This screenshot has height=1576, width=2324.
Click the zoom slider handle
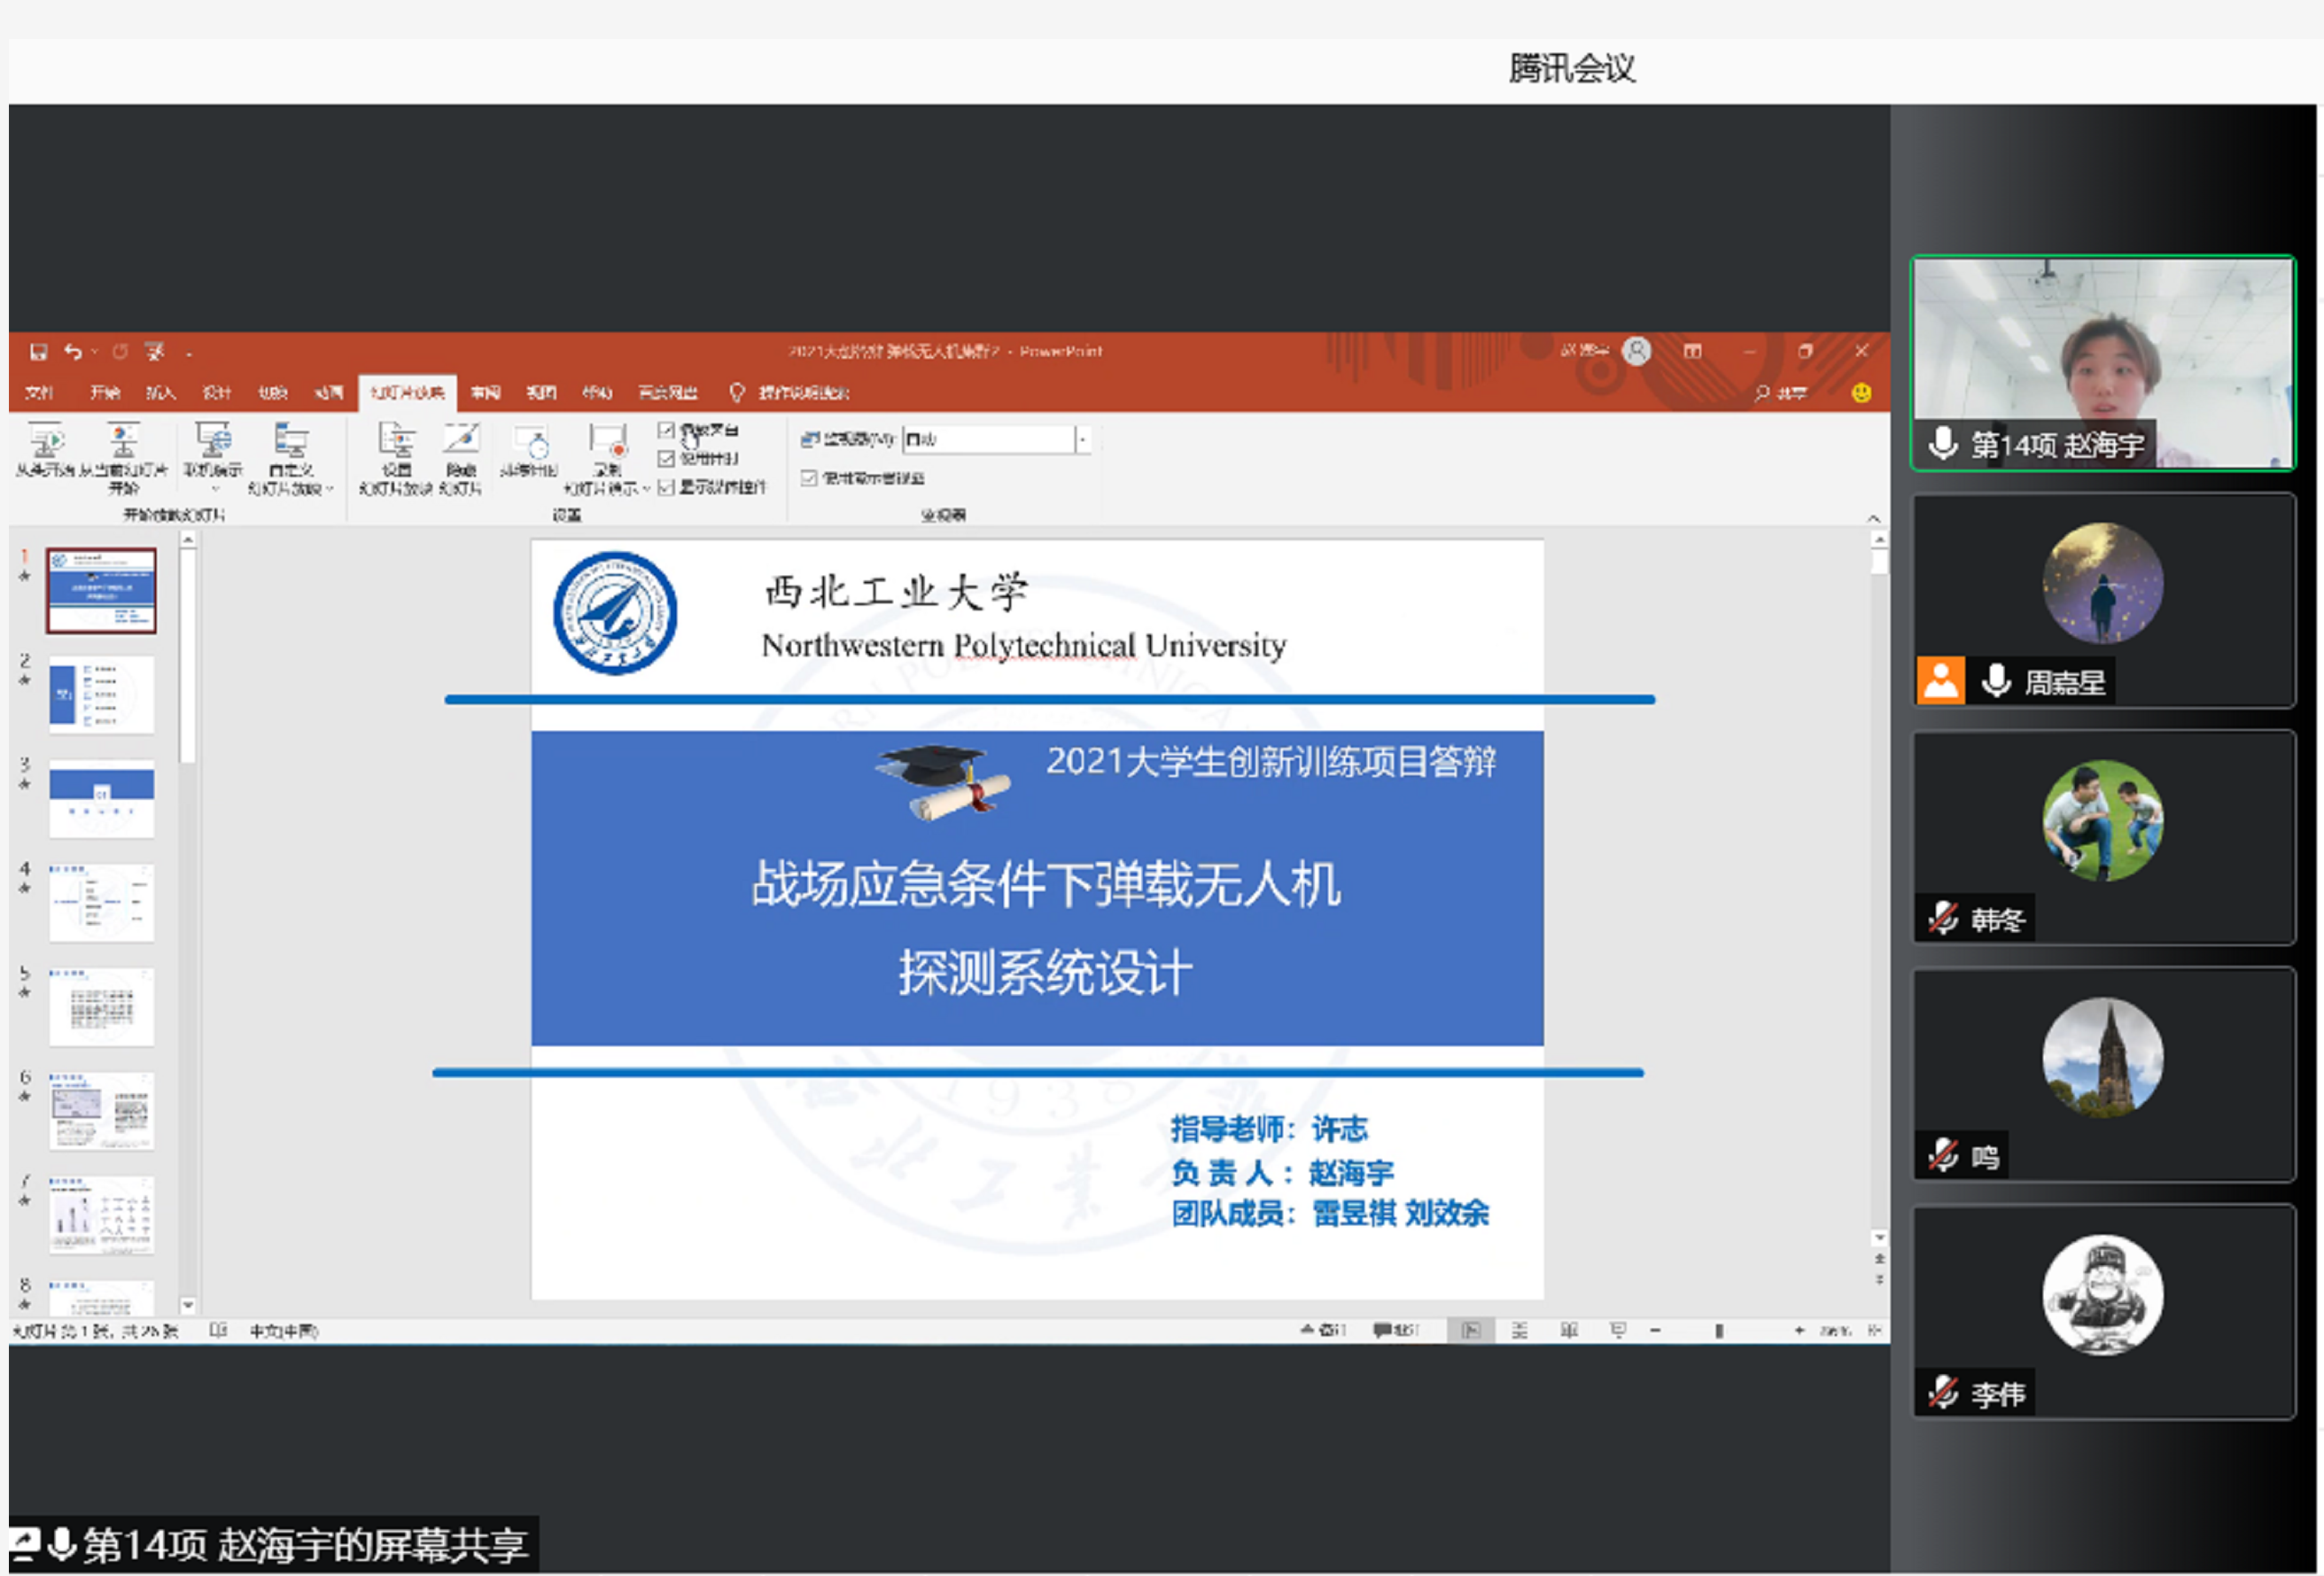[x=1719, y=1331]
